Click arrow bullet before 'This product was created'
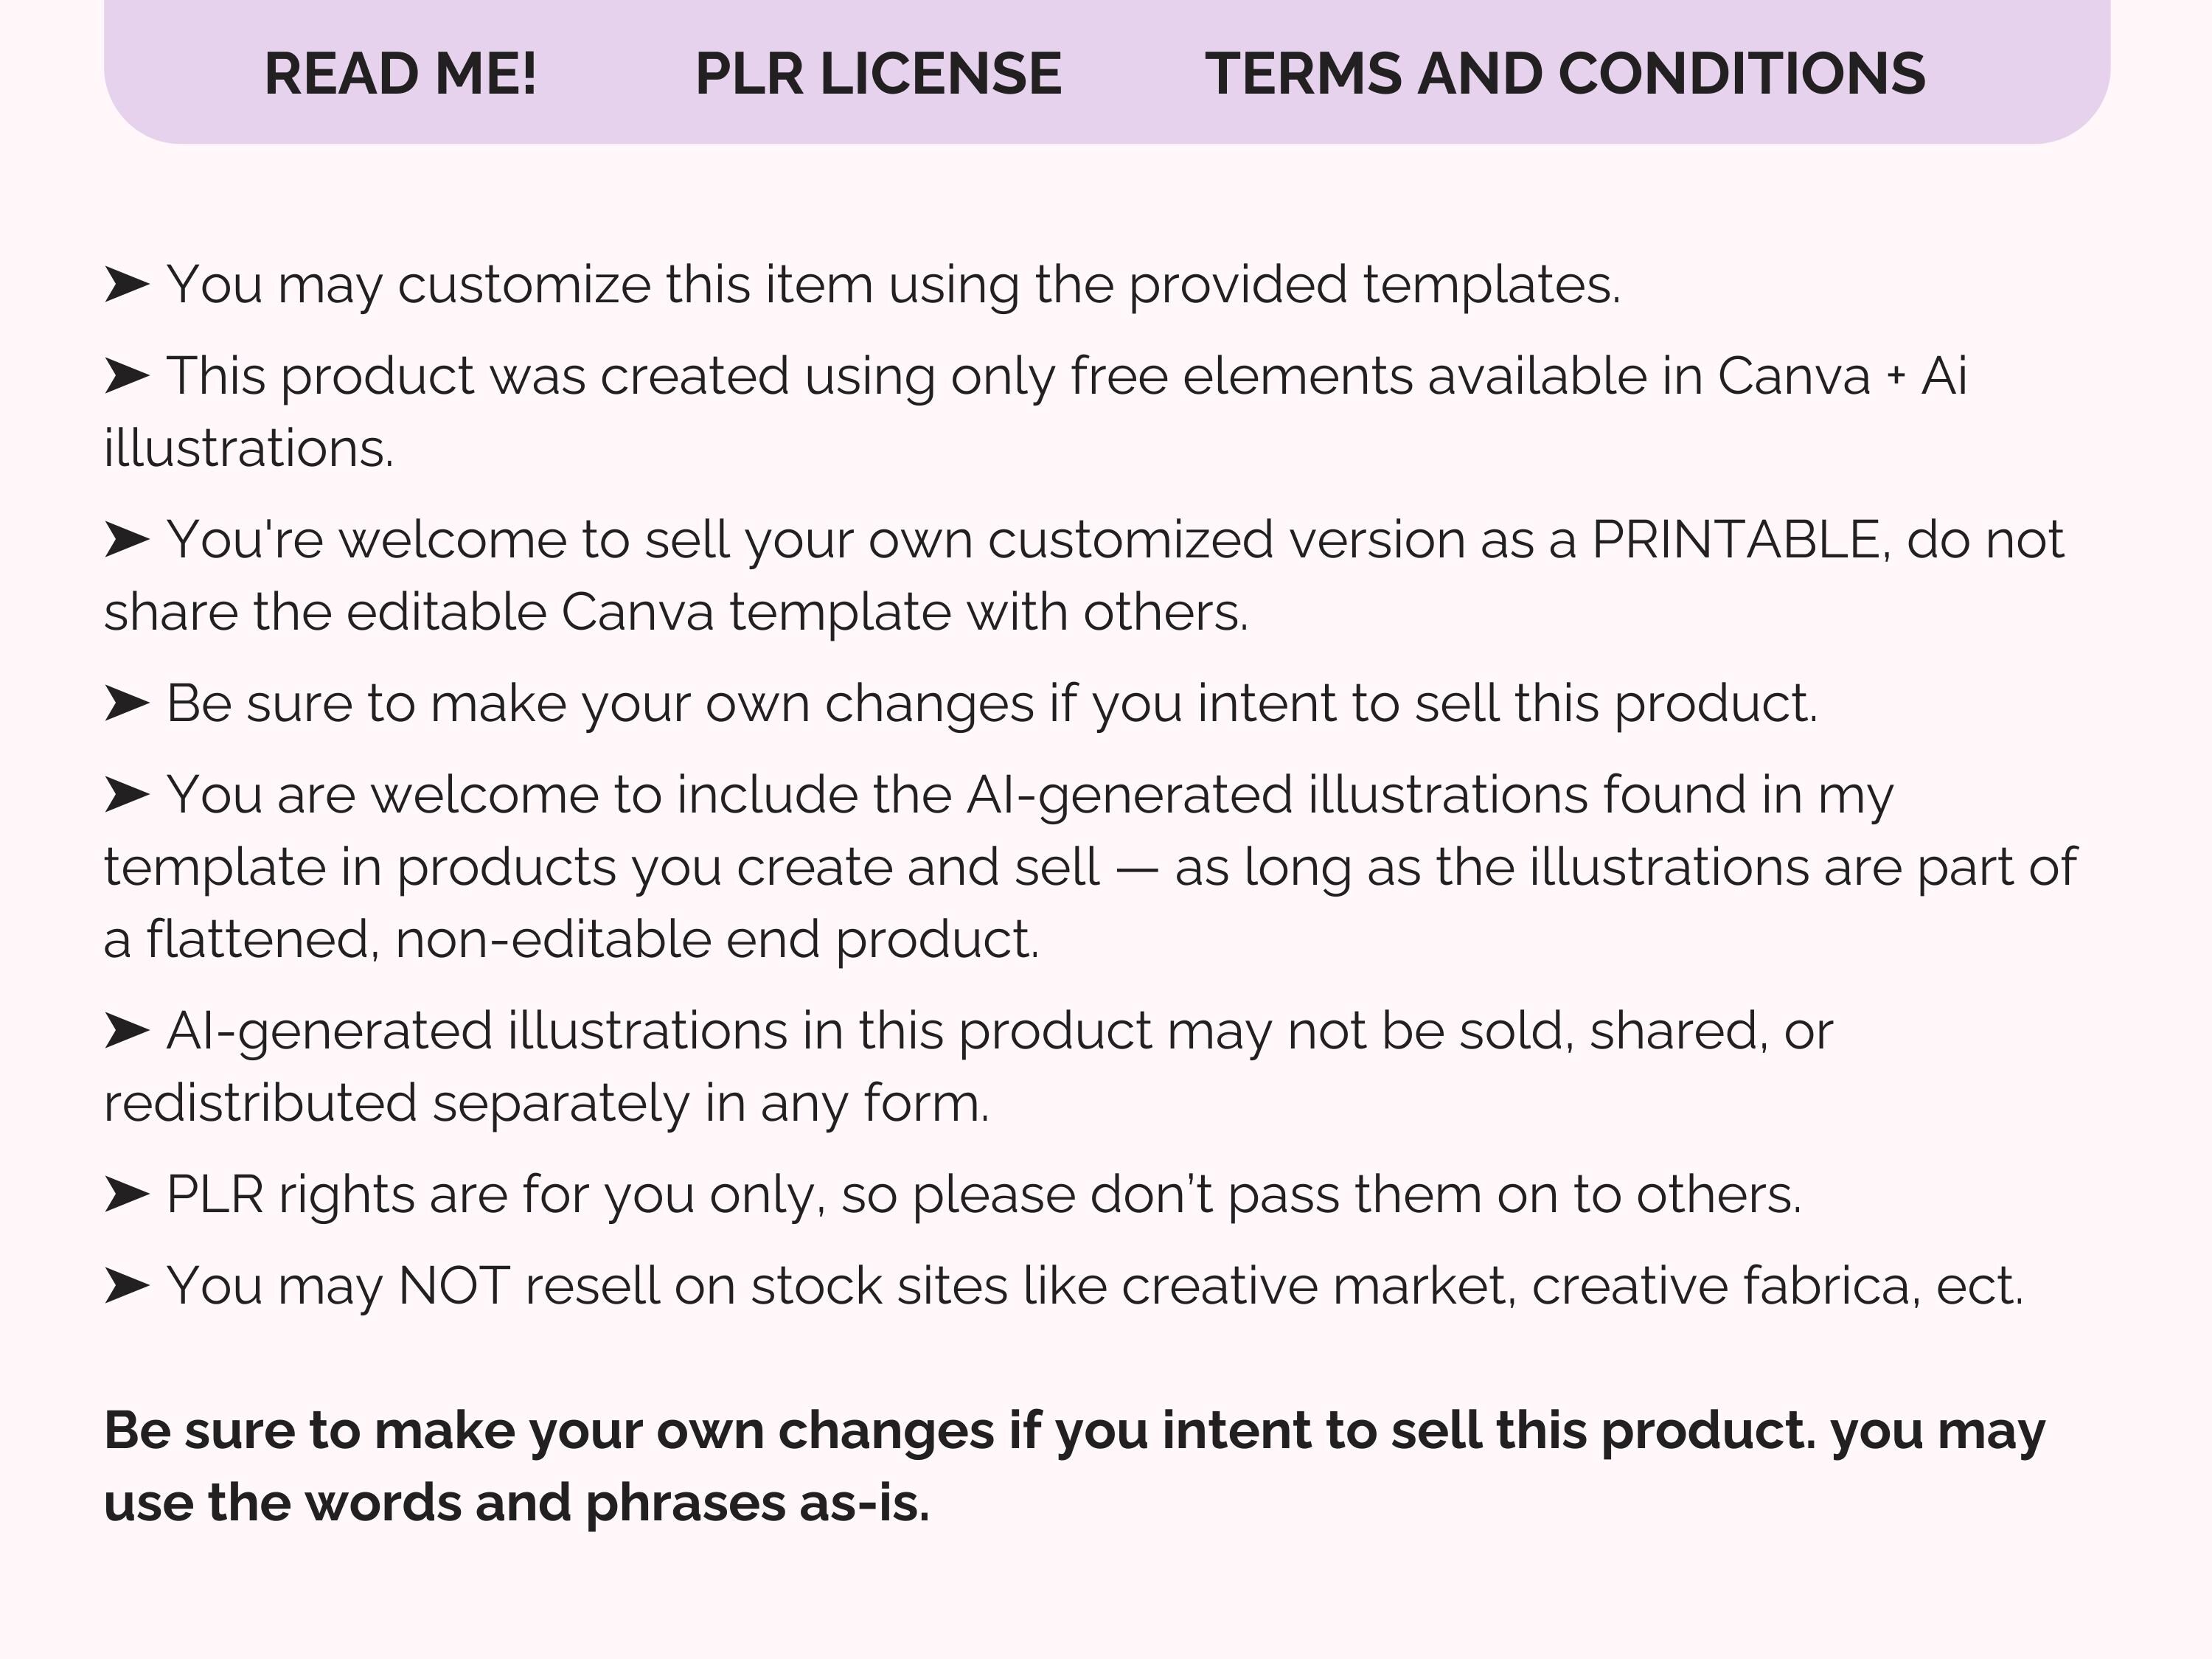The image size is (2212, 1659). tap(127, 377)
